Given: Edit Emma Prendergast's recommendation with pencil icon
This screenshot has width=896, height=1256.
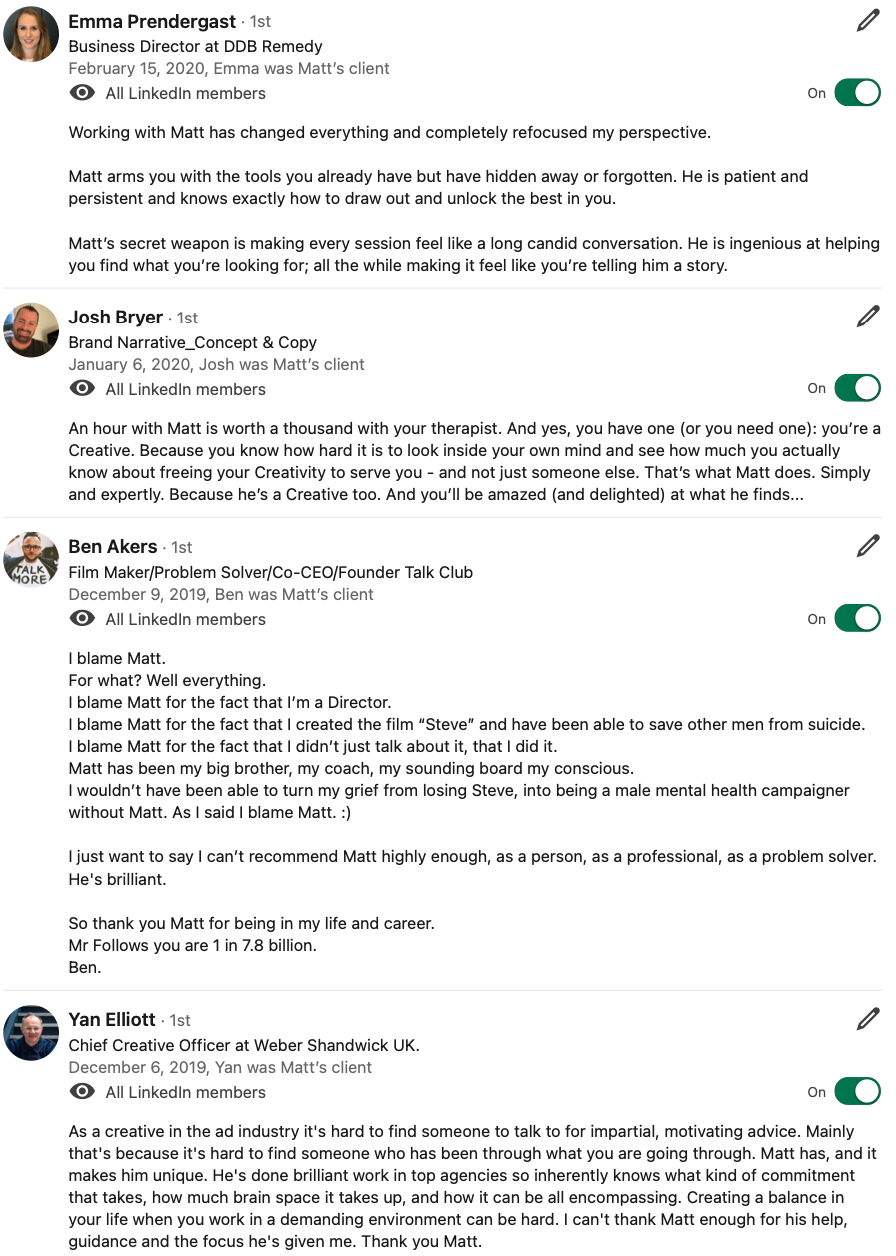Looking at the screenshot, I should [868, 20].
